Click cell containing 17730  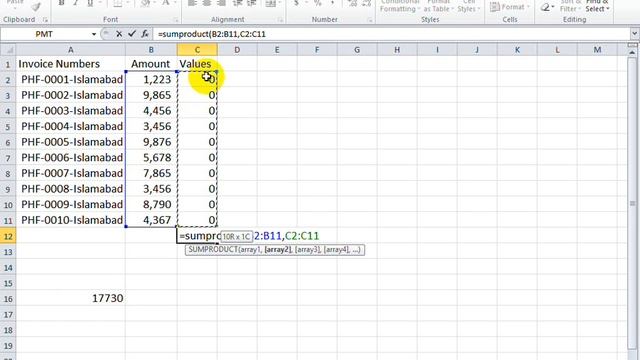71,298
